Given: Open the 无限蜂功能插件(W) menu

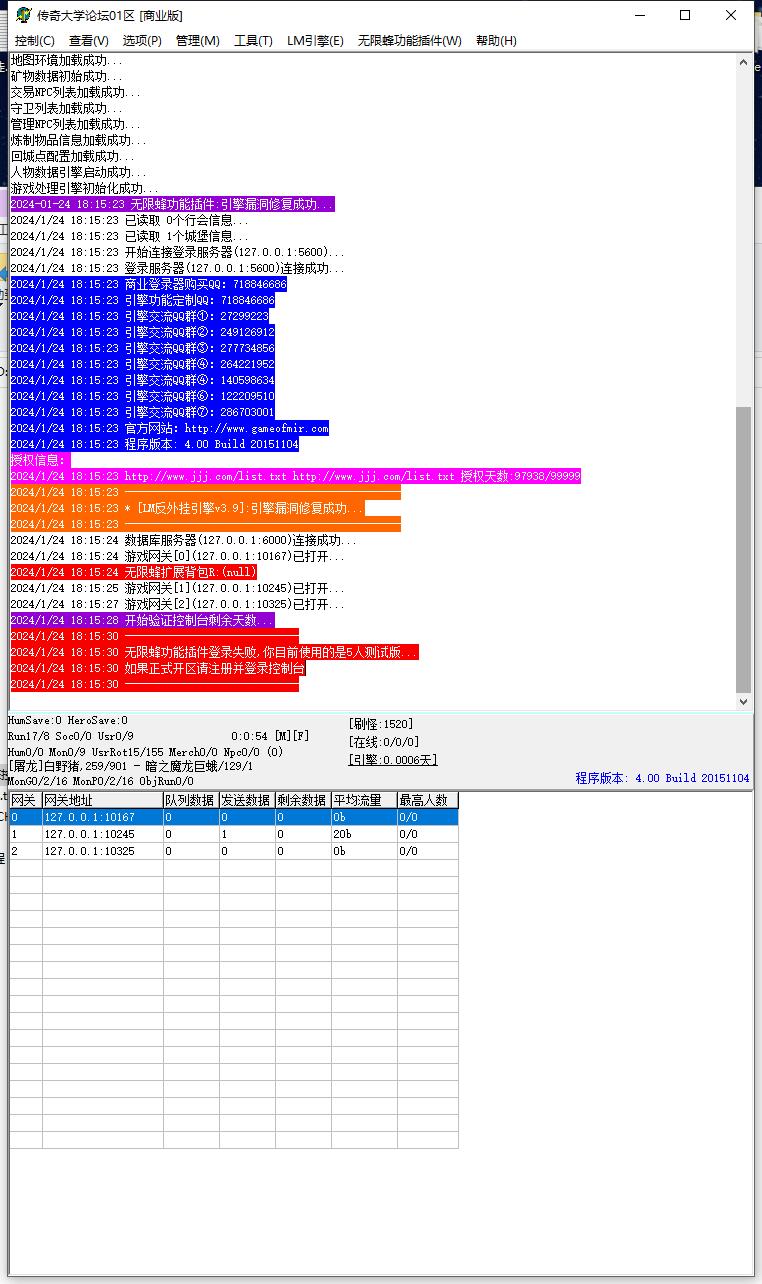Looking at the screenshot, I should point(410,41).
